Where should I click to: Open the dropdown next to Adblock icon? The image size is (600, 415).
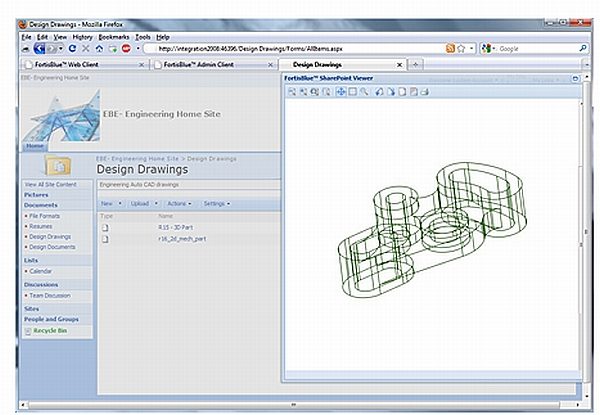138,49
